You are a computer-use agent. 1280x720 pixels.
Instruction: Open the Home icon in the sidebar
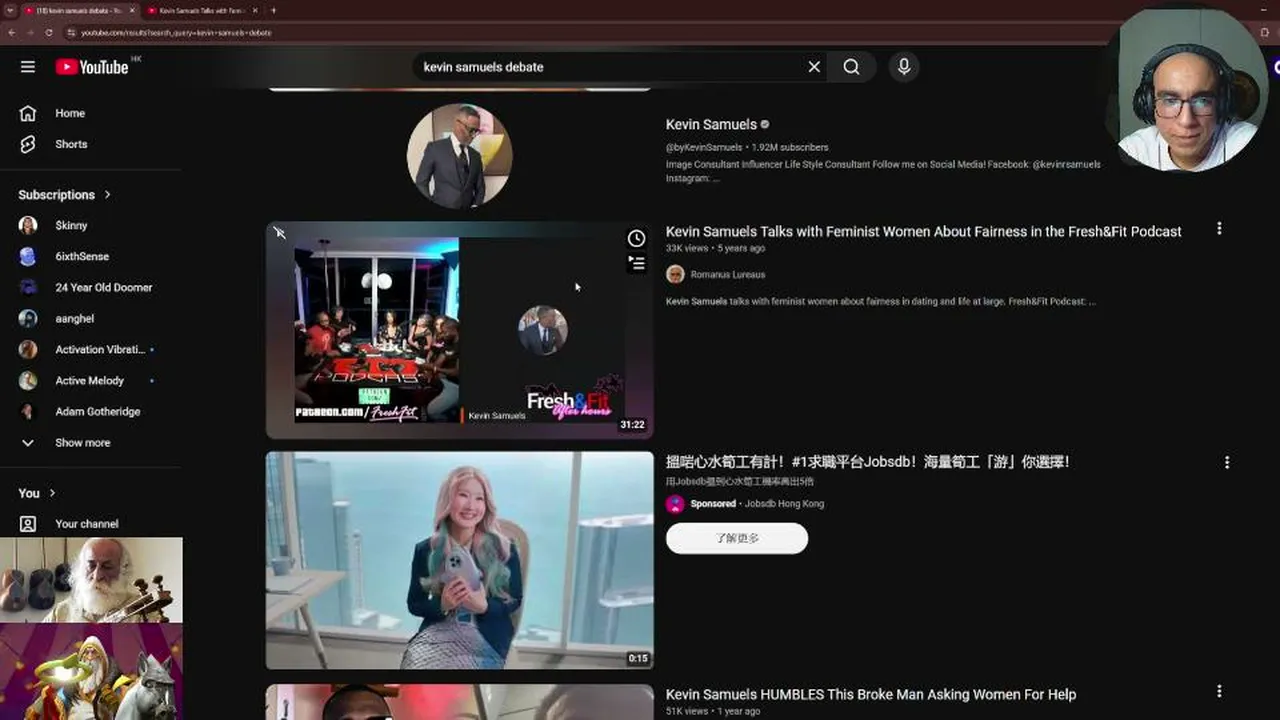[28, 113]
